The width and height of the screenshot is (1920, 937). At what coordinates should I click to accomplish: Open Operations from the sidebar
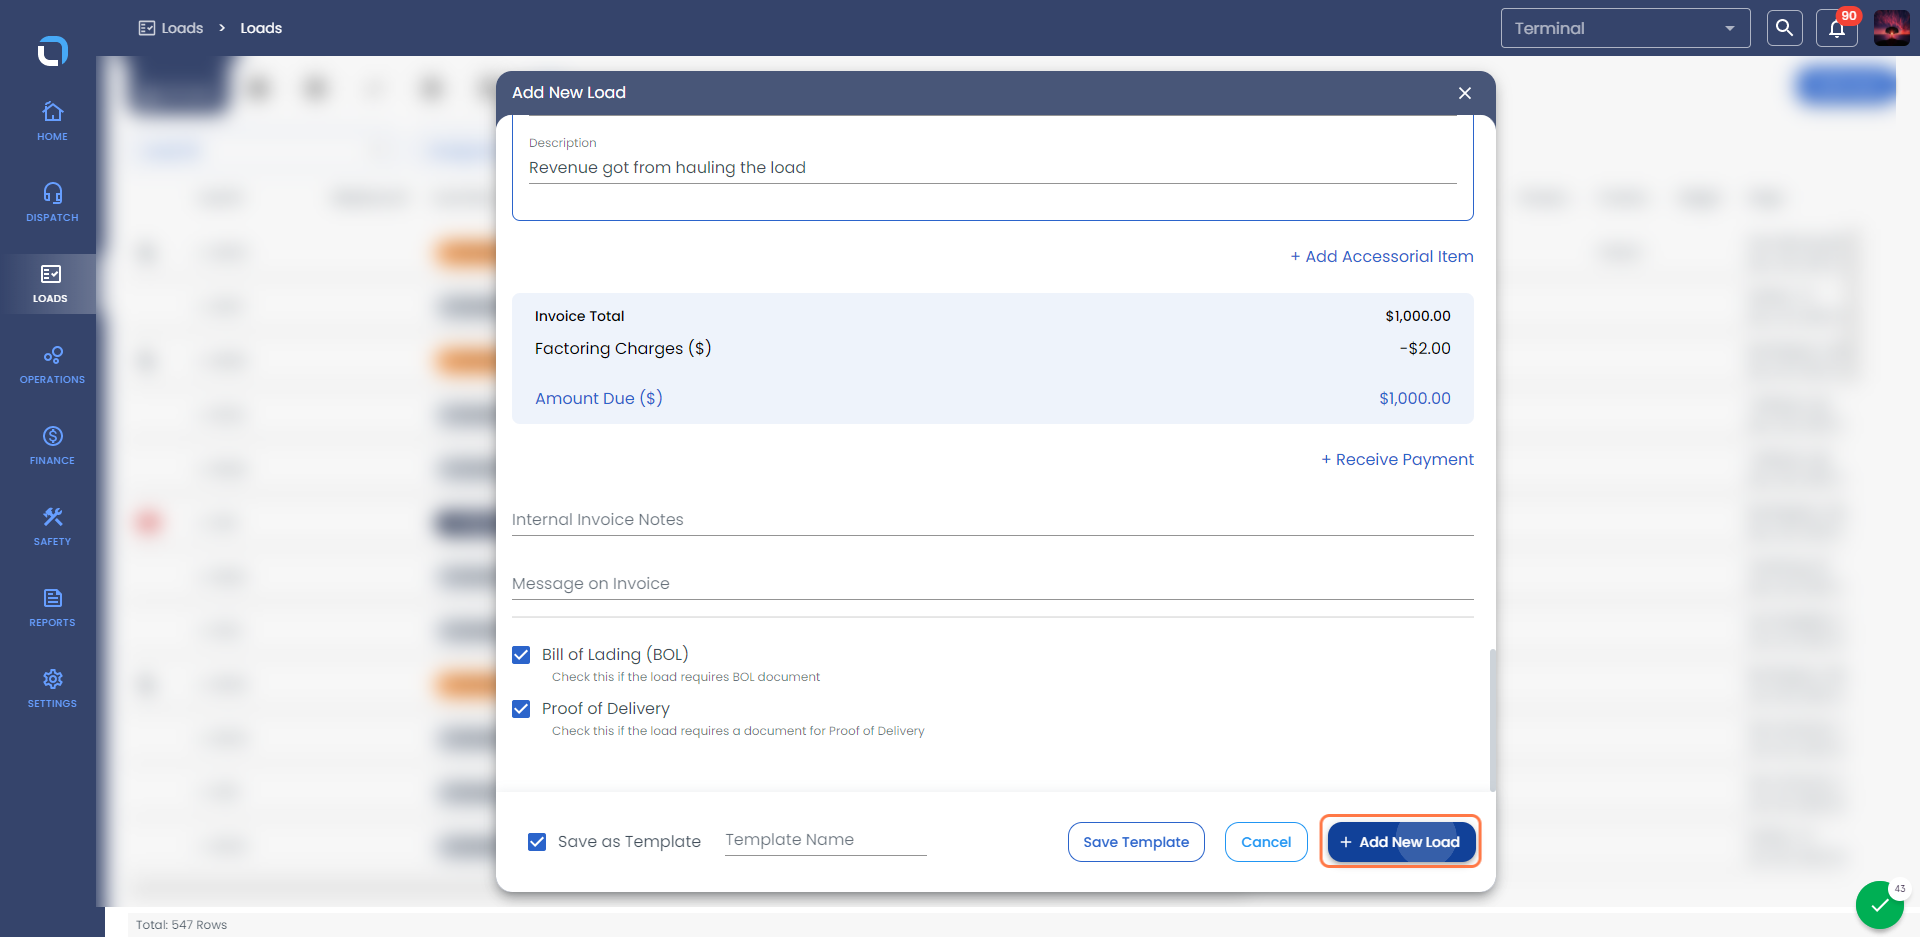click(x=52, y=365)
